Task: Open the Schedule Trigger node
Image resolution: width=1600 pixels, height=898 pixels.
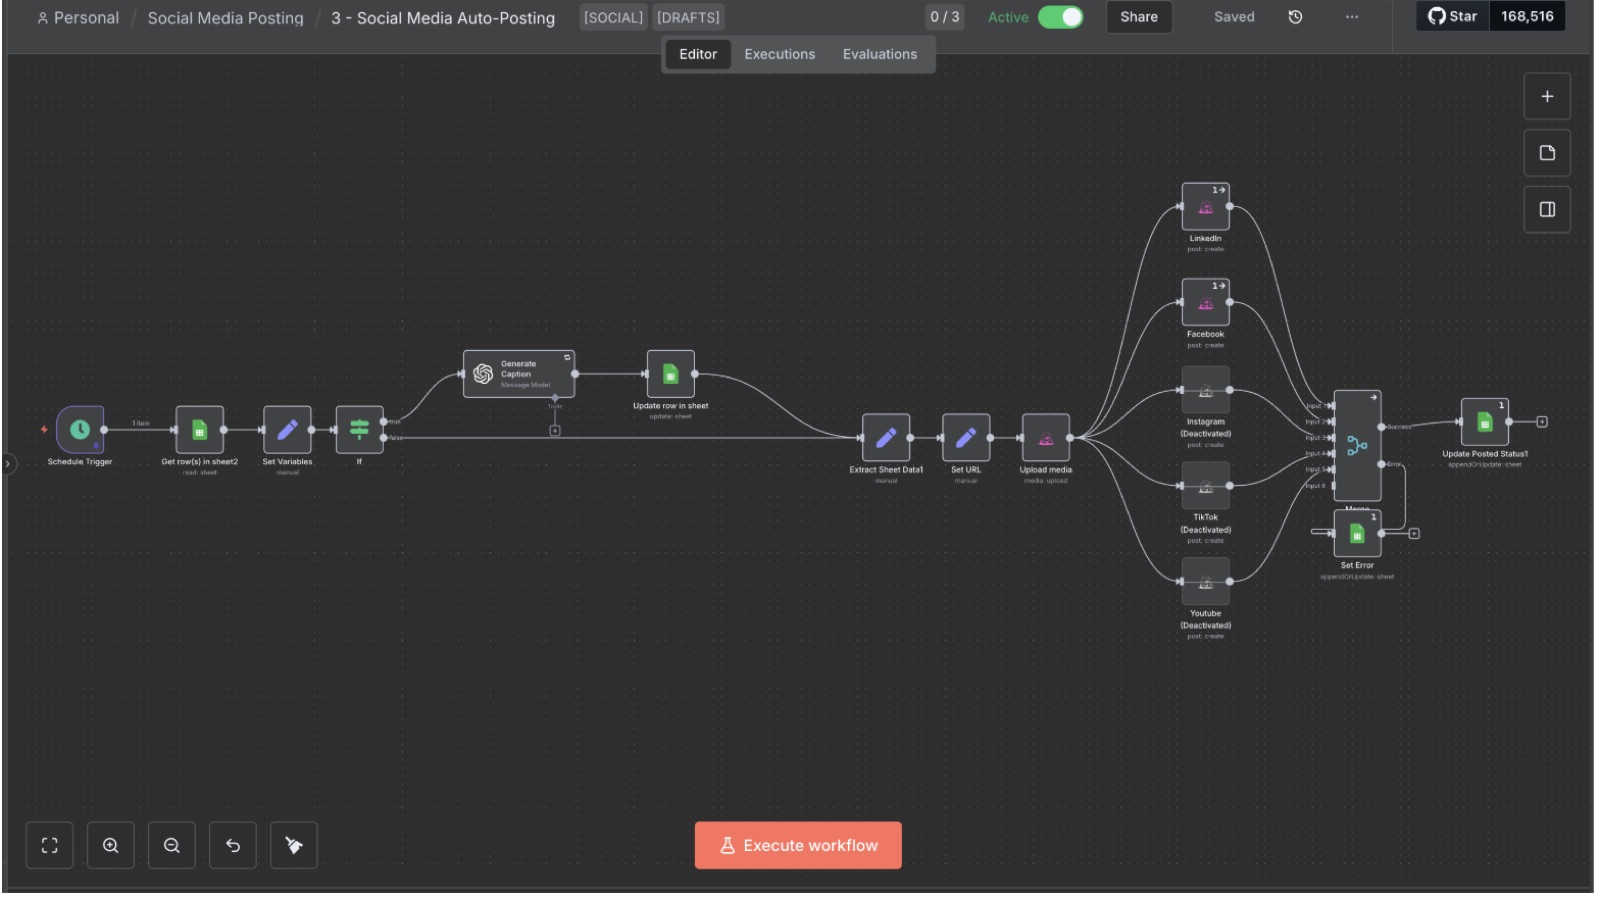Action: (80, 430)
